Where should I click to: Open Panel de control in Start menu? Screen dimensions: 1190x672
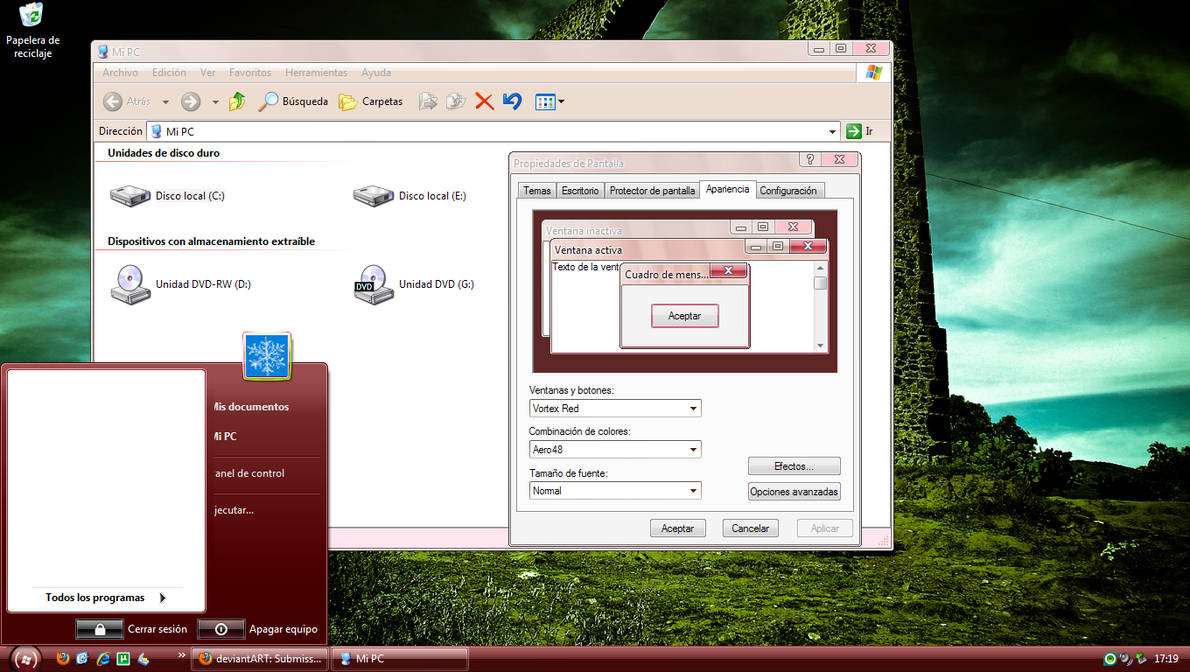[250, 473]
